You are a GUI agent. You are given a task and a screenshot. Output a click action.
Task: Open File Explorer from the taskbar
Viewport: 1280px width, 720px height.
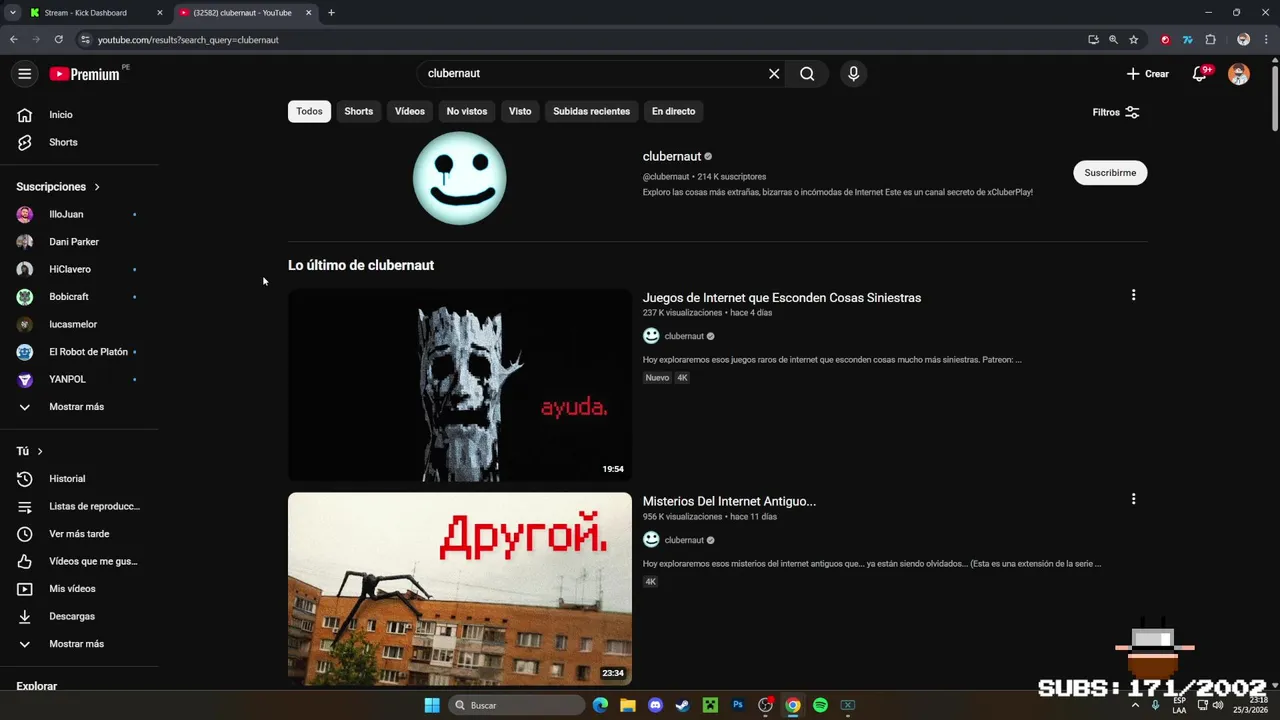[628, 705]
